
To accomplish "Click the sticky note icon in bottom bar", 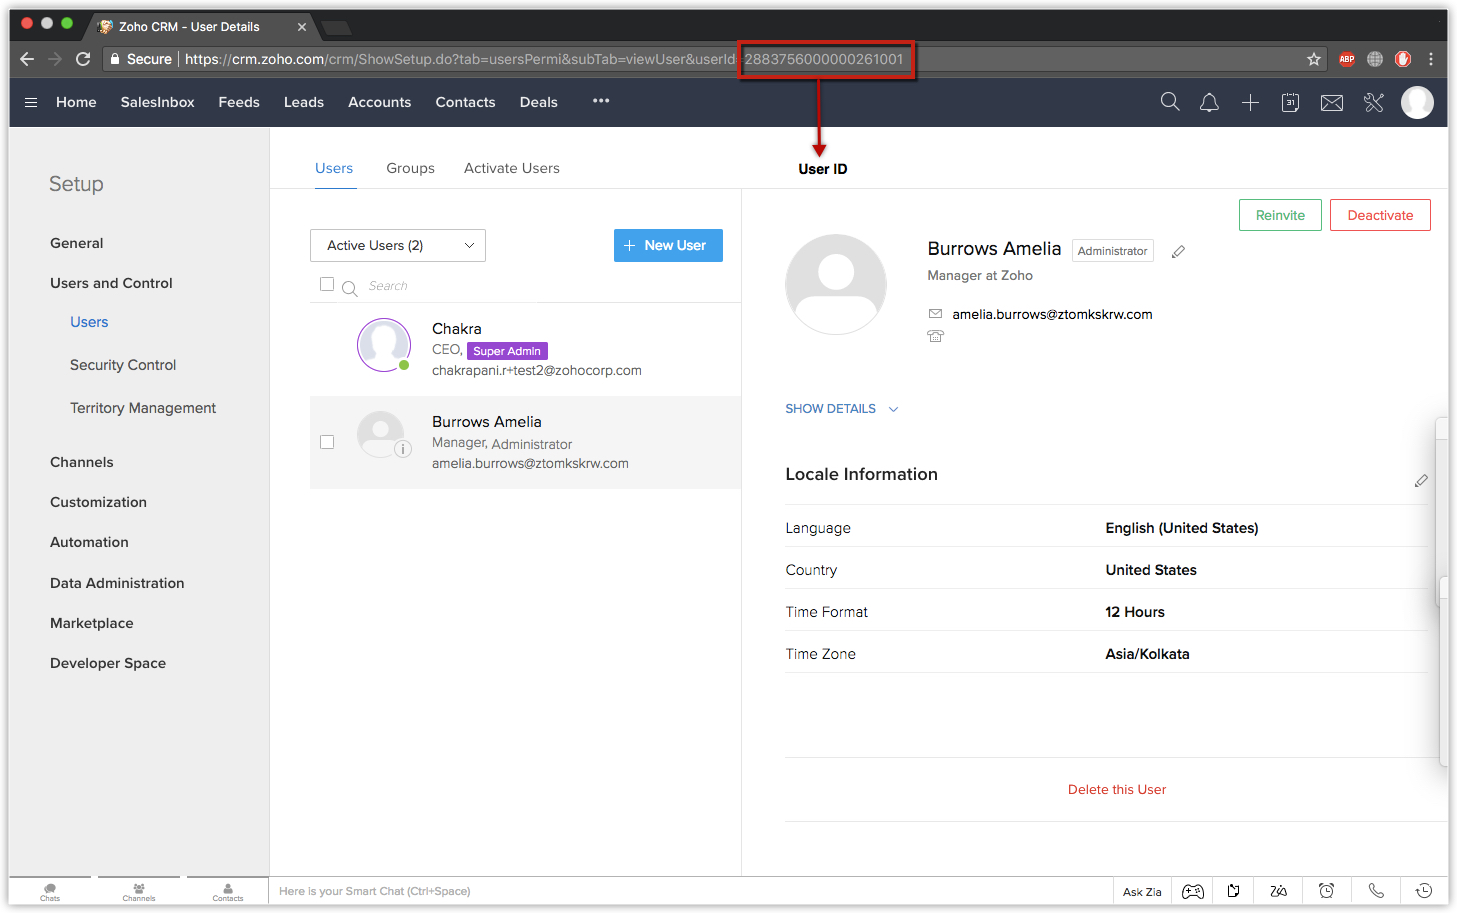I will 1234,891.
